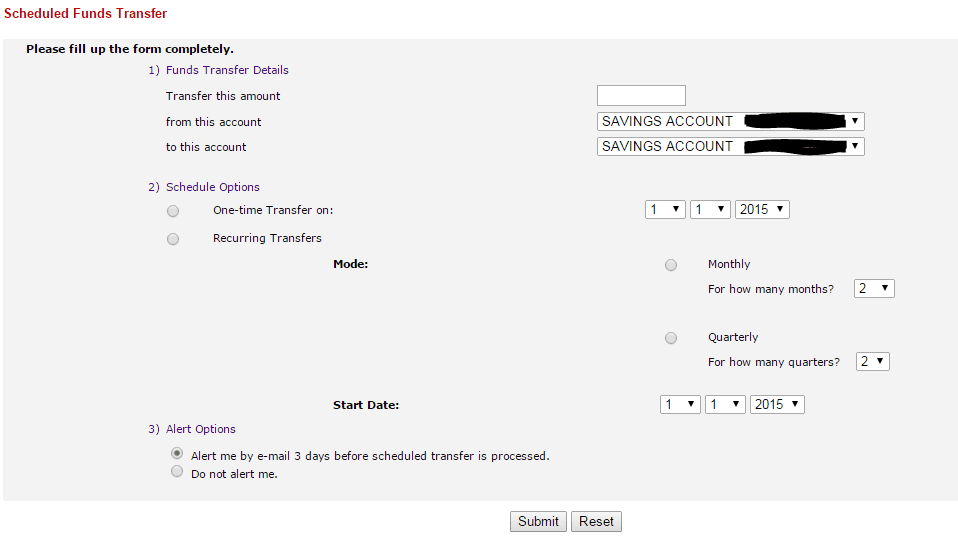Screen dimensions: 958x539
Task: Select 'Alert me by e-mail' option
Action: (x=177, y=454)
